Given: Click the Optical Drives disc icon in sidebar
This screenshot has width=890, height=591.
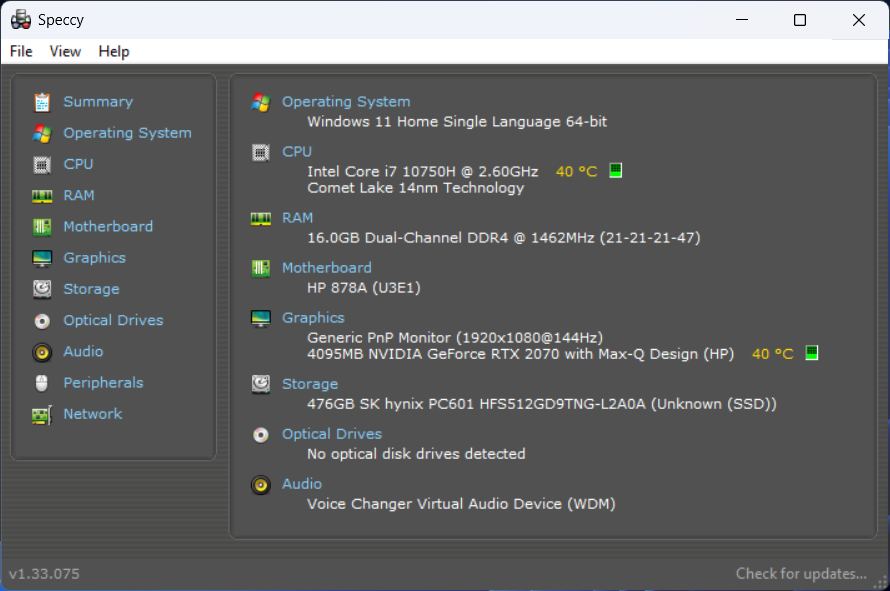Looking at the screenshot, I should (42, 321).
